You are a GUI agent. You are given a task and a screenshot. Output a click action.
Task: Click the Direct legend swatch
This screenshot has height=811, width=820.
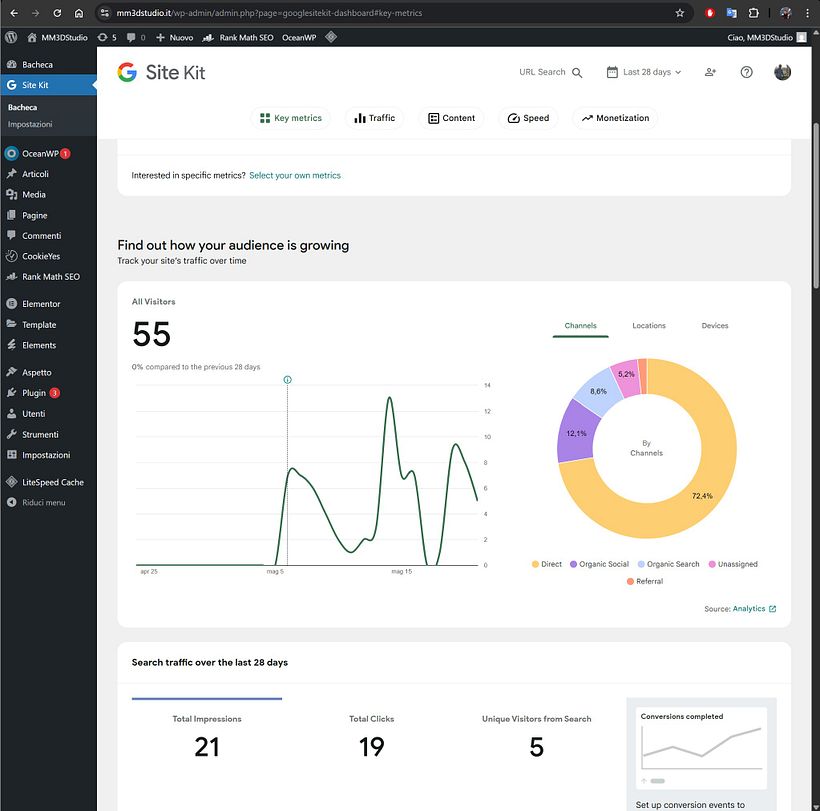coord(535,564)
